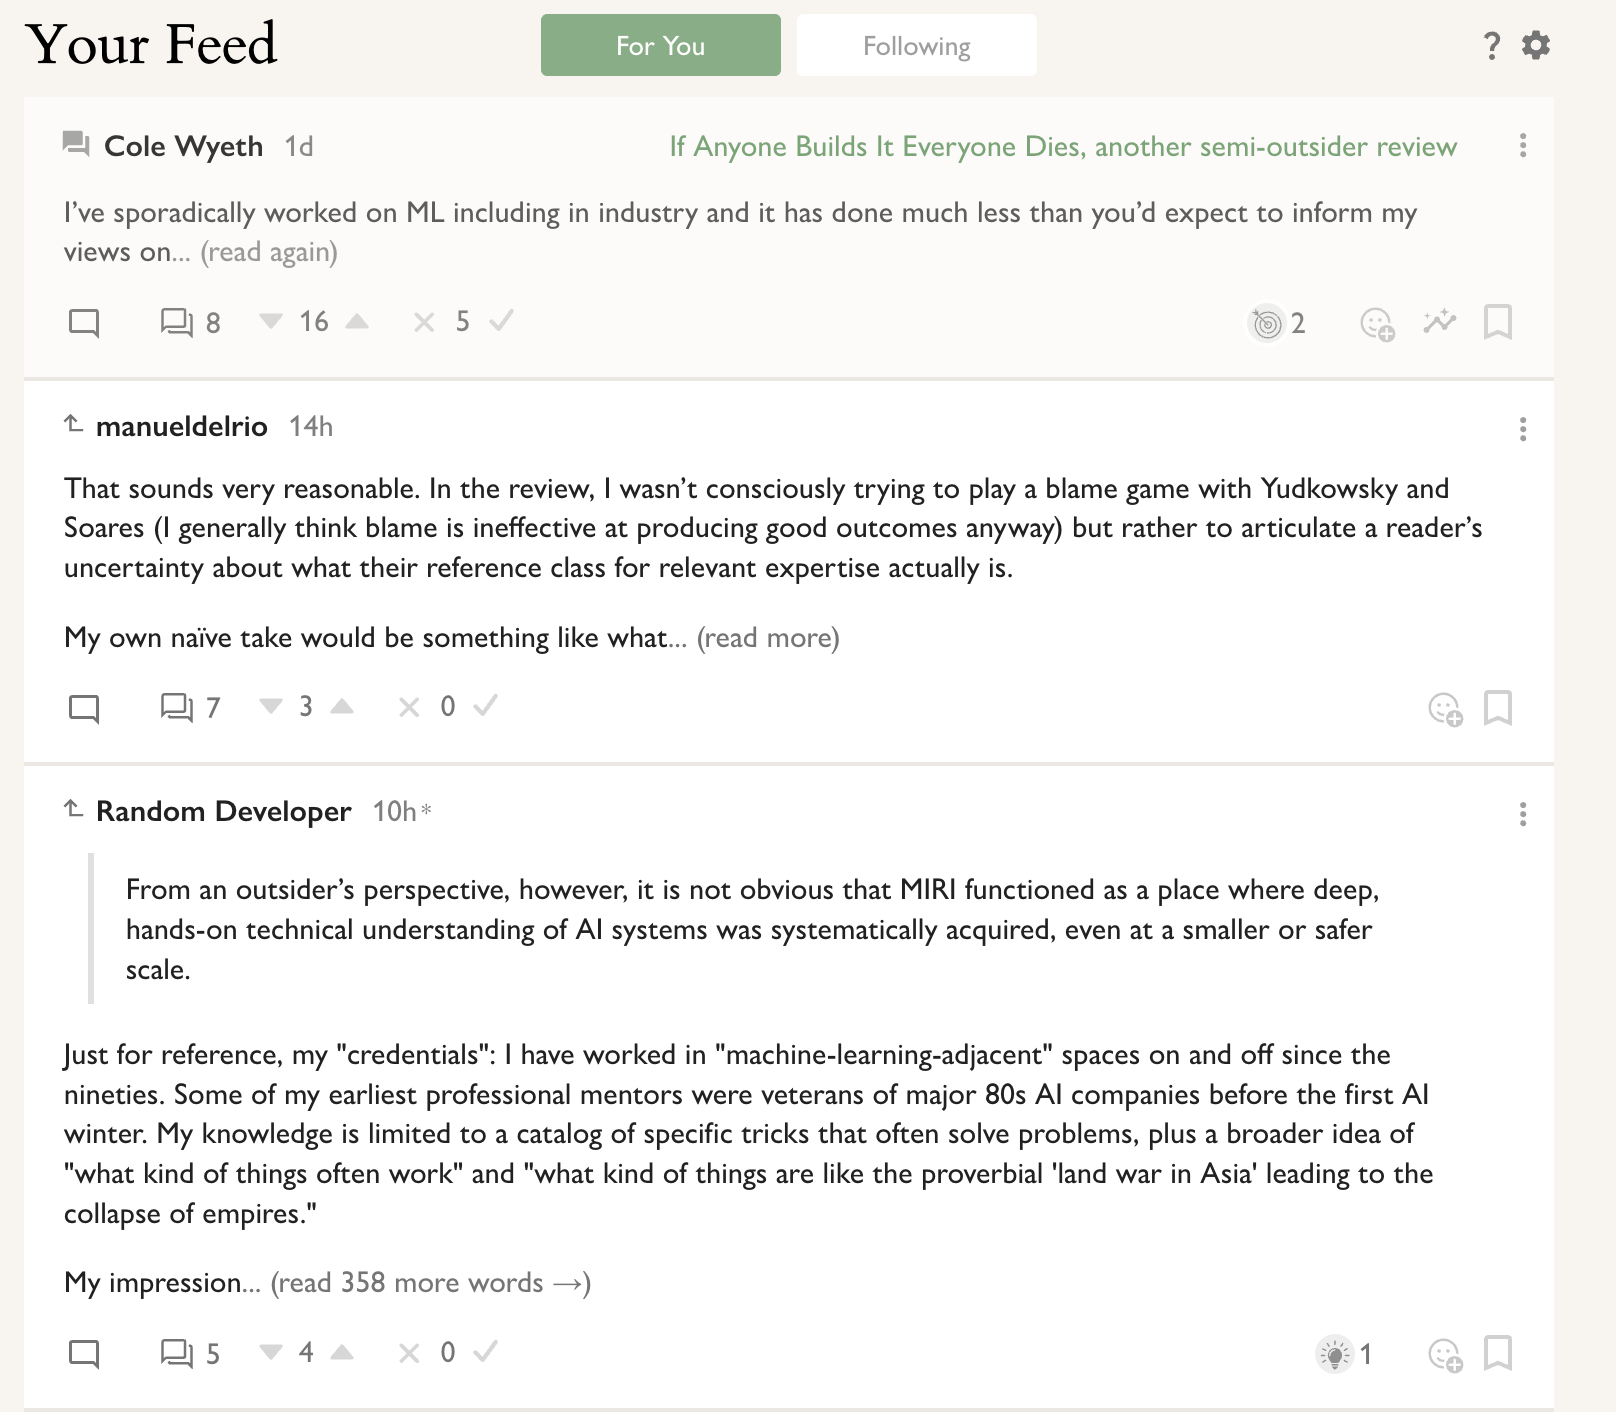Open "If Anyone Builds It Everyone Dies" review link

coord(1062,147)
